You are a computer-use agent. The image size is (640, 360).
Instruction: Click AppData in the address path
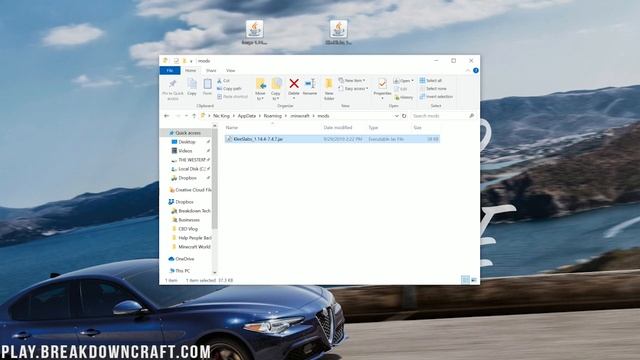[247, 116]
